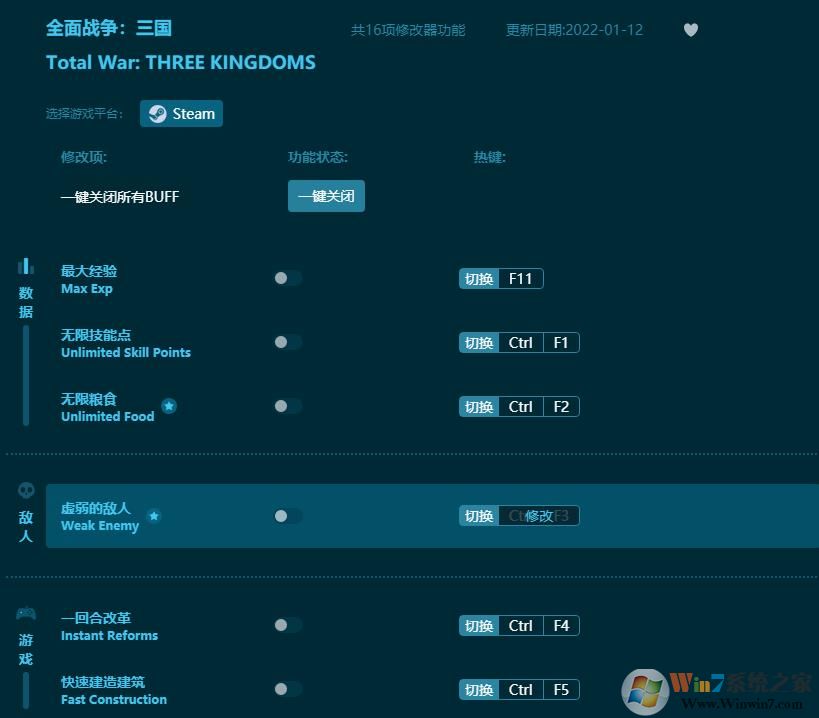Click the hotkey edit field on Weak Enemy
Screen dimensions: 819x718
point(540,515)
